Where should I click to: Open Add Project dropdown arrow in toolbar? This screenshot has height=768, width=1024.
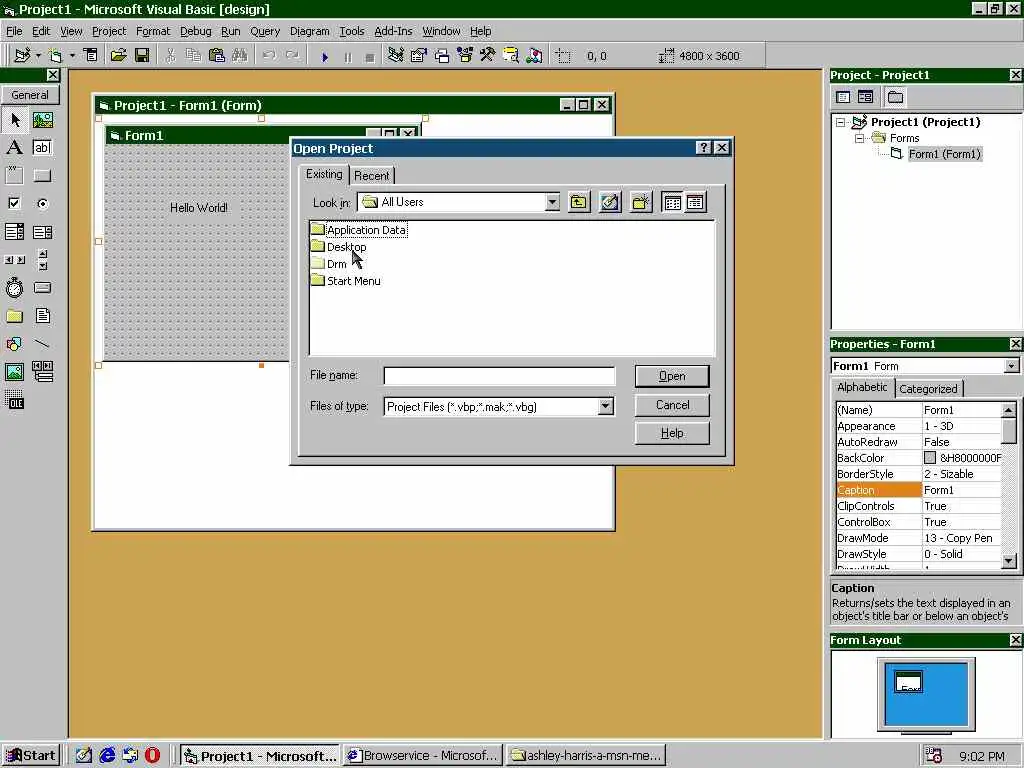(x=39, y=56)
